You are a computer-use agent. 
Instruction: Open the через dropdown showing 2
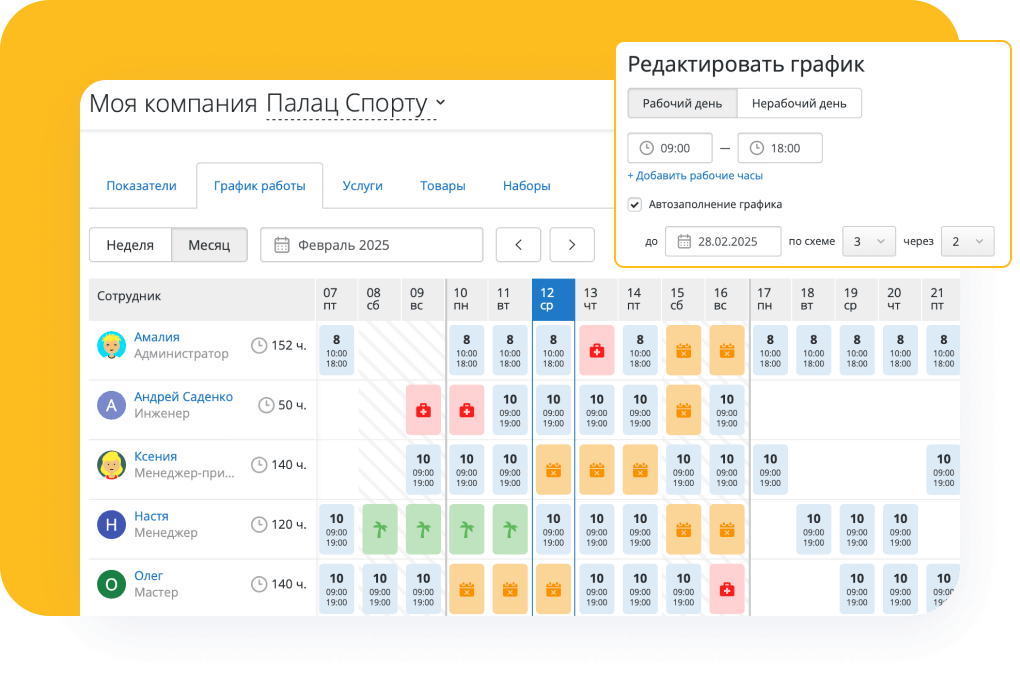coord(966,241)
